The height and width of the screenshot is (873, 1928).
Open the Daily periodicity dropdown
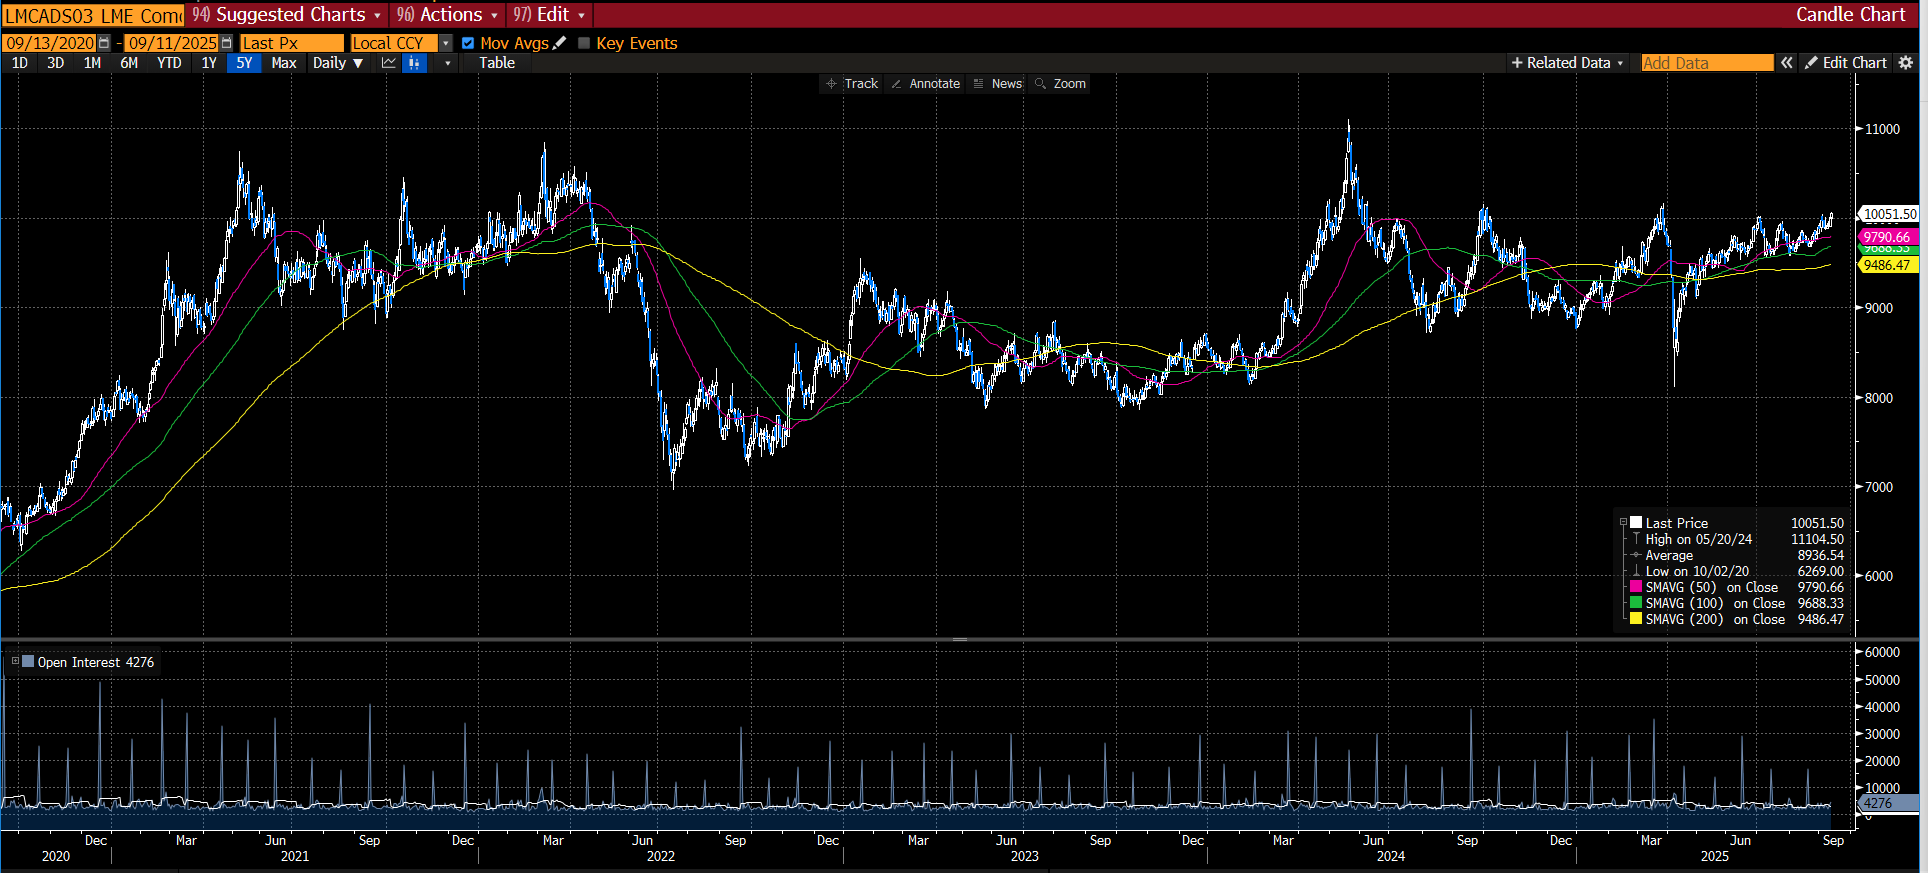pos(337,63)
